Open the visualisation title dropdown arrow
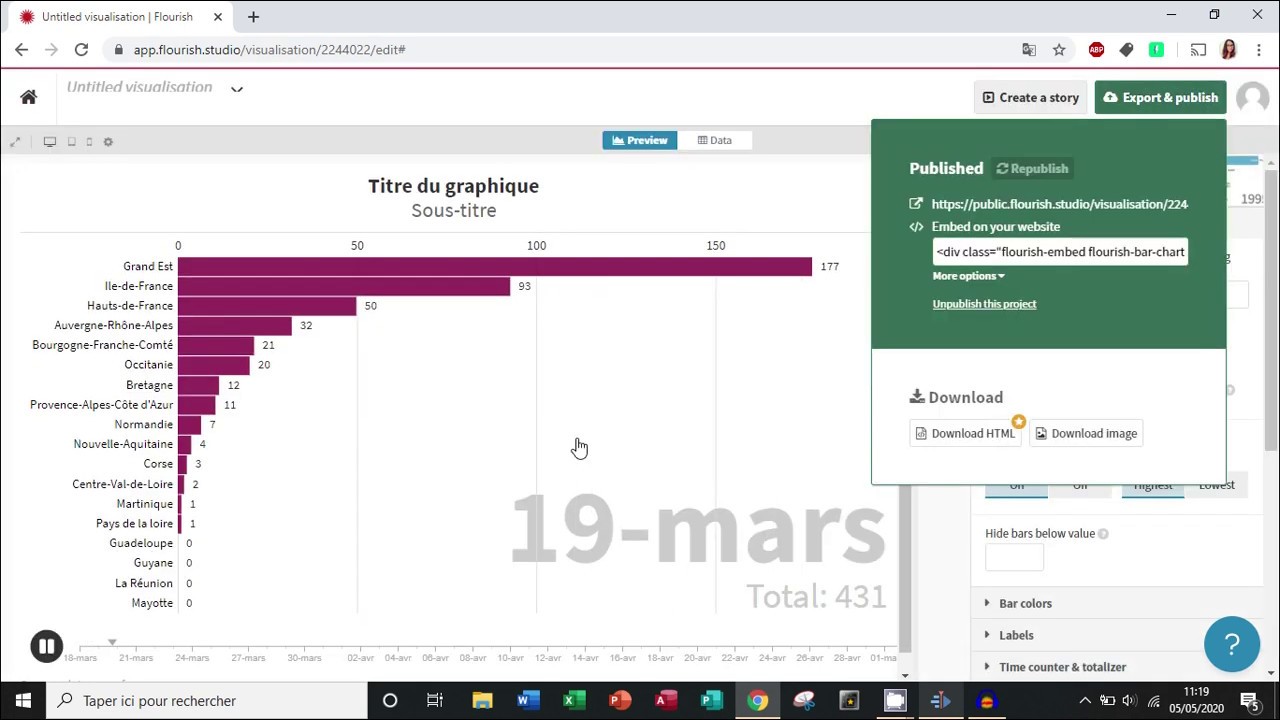Viewport: 1280px width, 720px height. coord(237,89)
